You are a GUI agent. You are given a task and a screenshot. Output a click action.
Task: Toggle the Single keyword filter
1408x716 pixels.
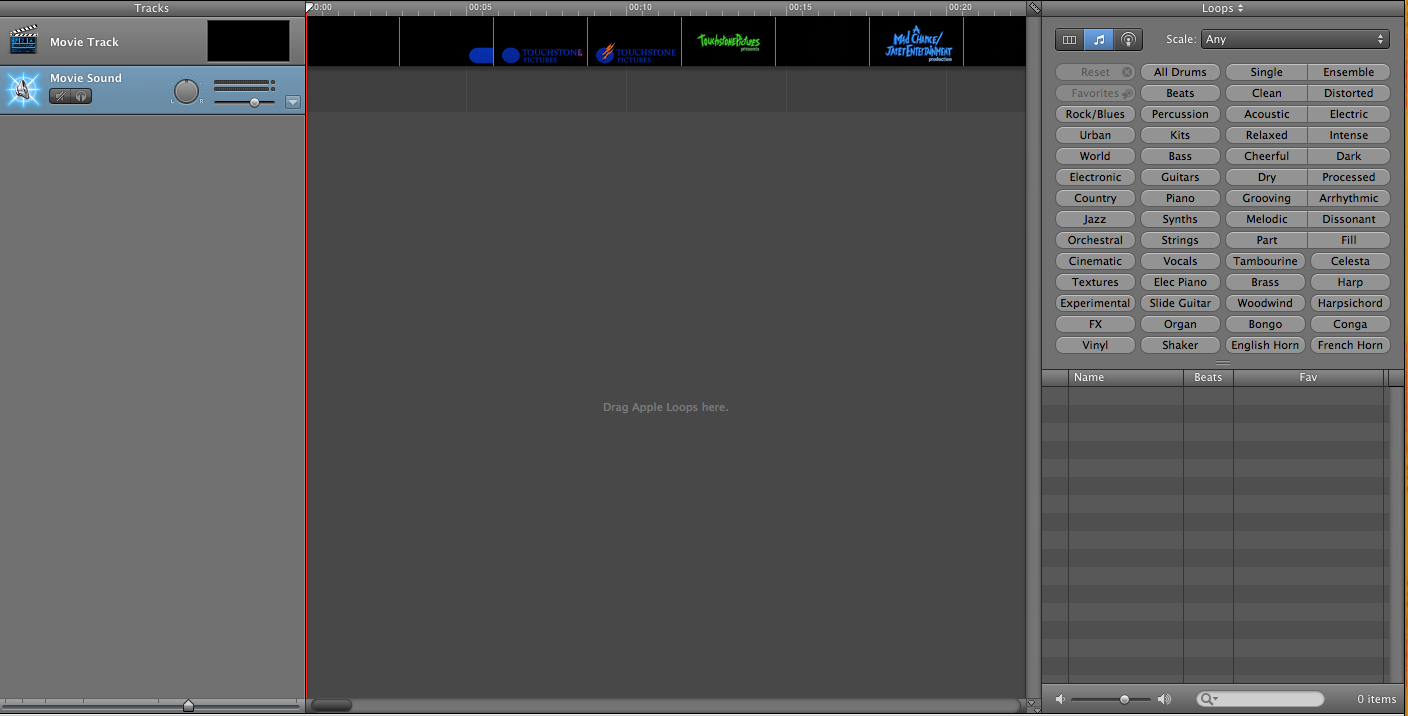pos(1266,72)
